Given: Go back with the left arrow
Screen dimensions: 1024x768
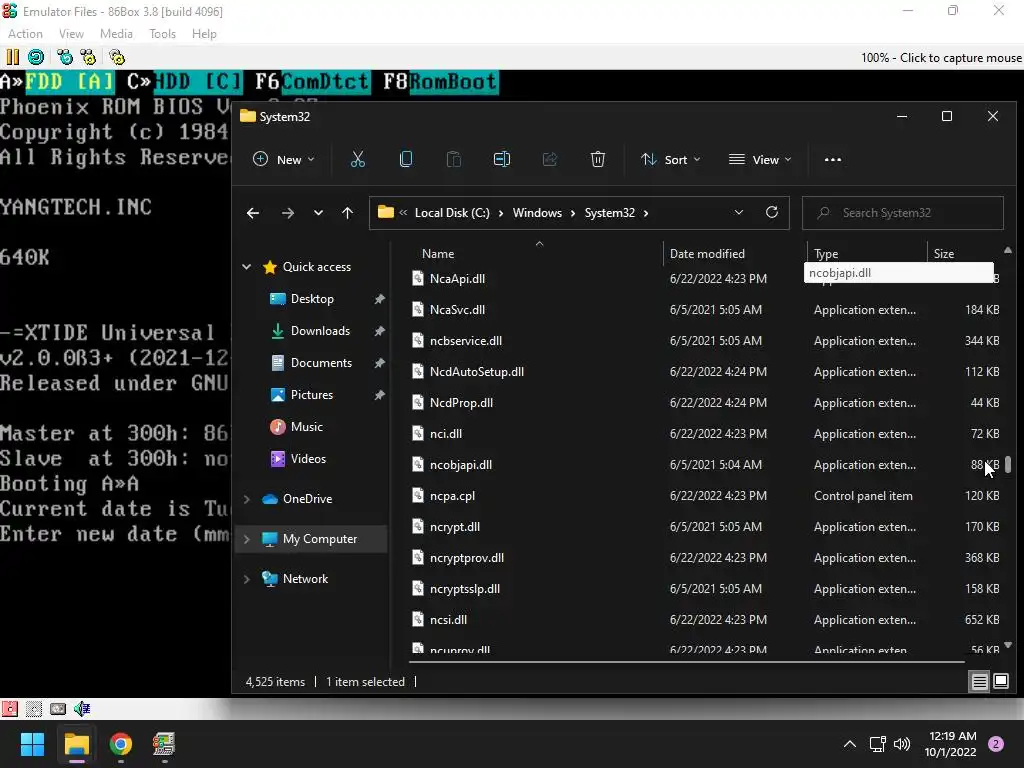Looking at the screenshot, I should click(253, 213).
